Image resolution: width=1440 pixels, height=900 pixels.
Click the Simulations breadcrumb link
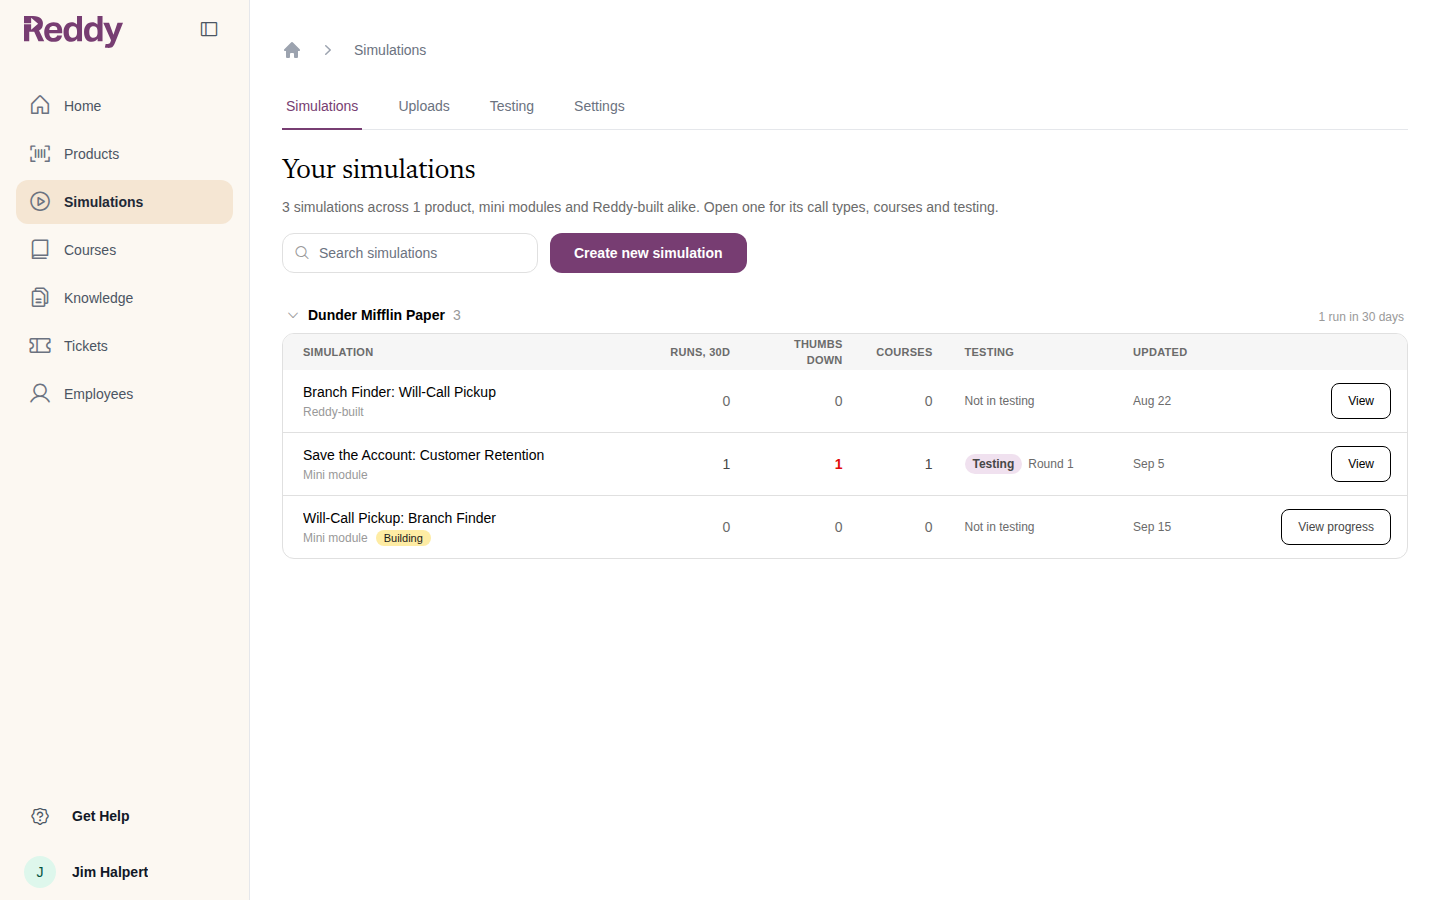coord(390,50)
